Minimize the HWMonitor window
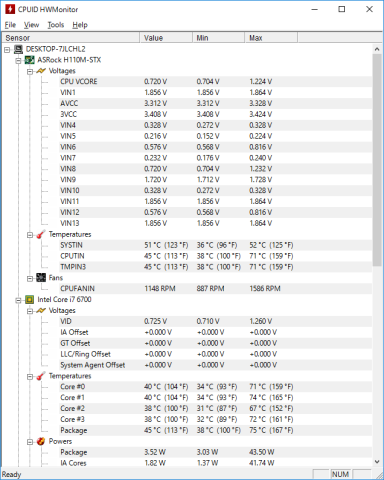The width and height of the screenshot is (384, 480). click(x=314, y=9)
